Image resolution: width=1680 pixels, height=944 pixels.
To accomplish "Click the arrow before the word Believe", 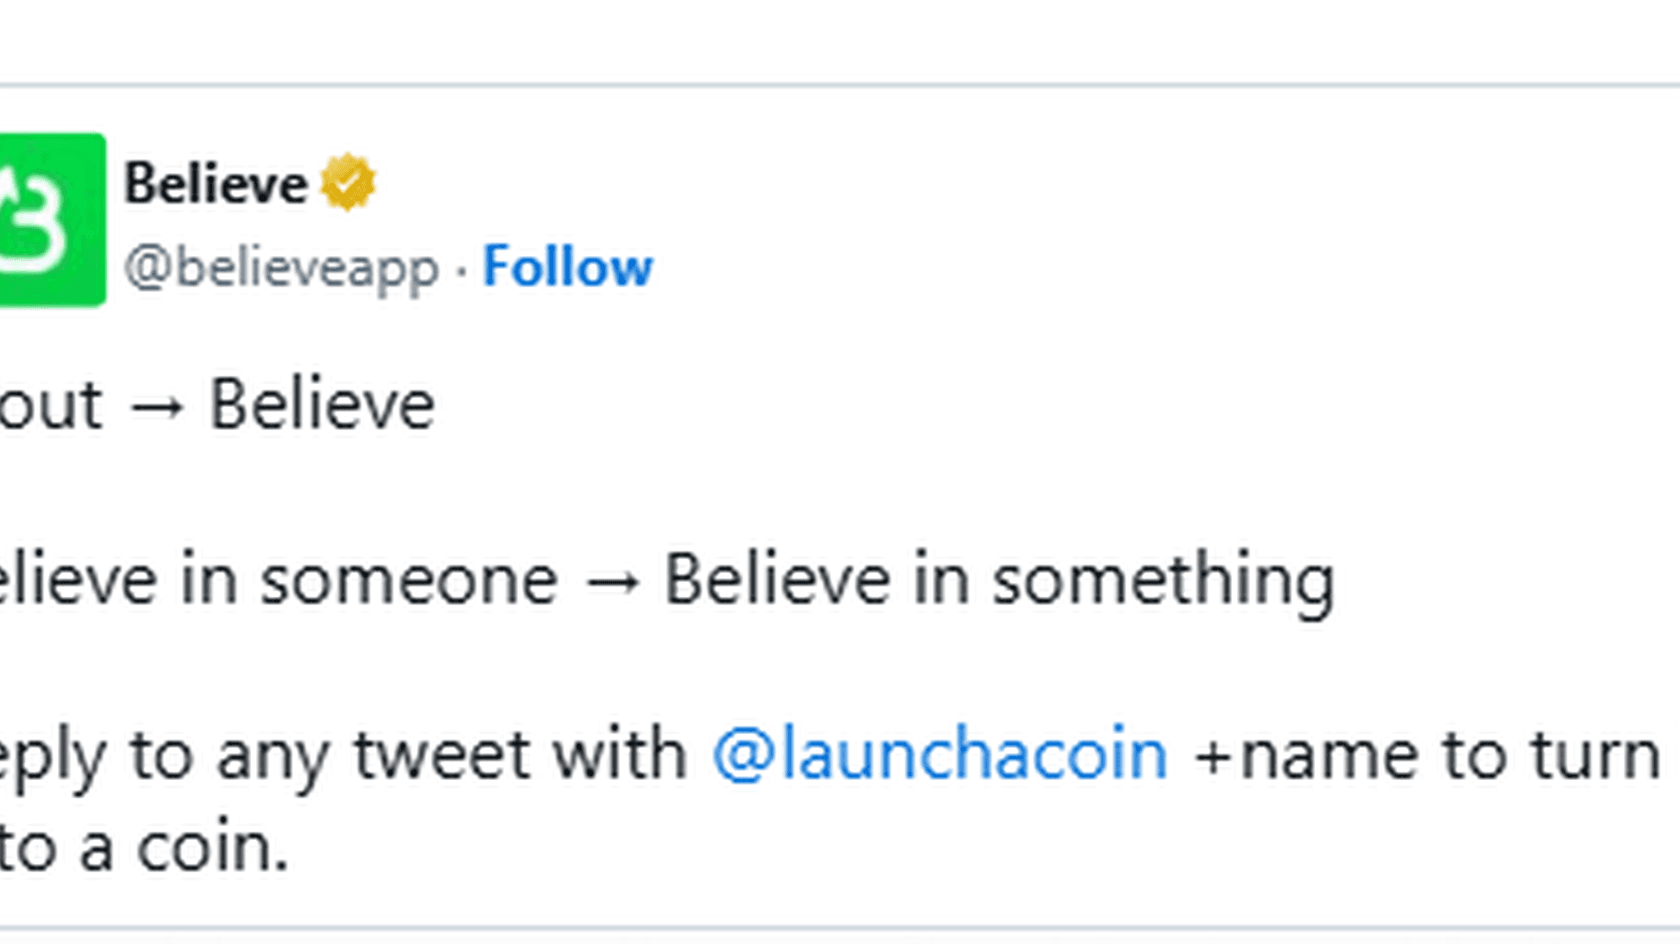I will [157, 408].
